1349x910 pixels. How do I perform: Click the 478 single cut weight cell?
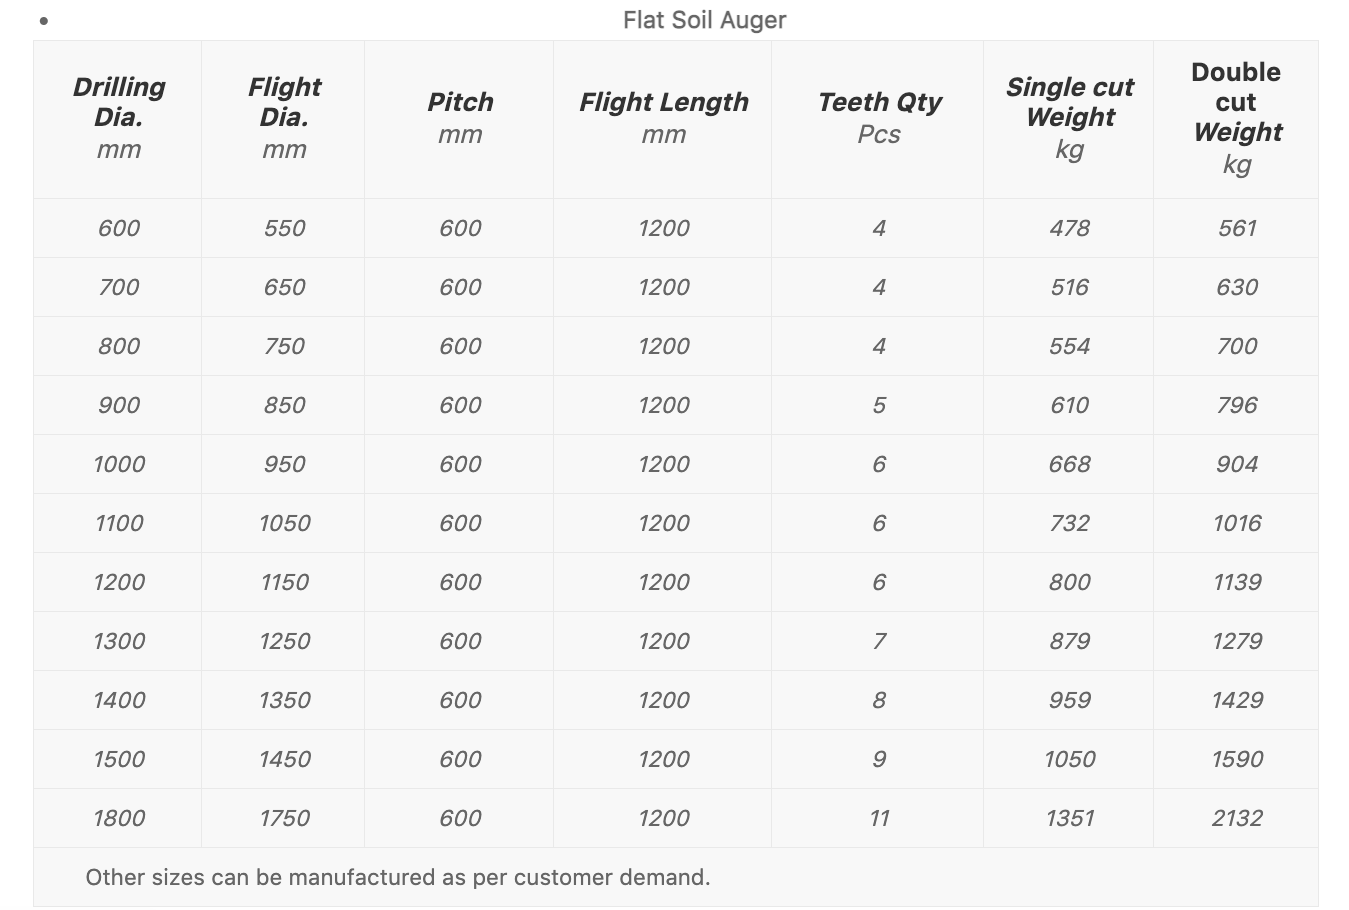point(1069,228)
